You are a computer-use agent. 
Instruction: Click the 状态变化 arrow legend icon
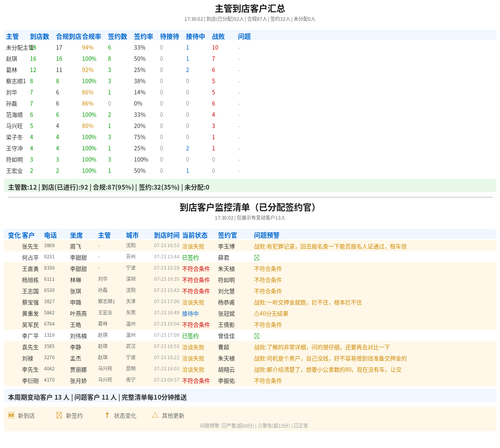(107, 415)
